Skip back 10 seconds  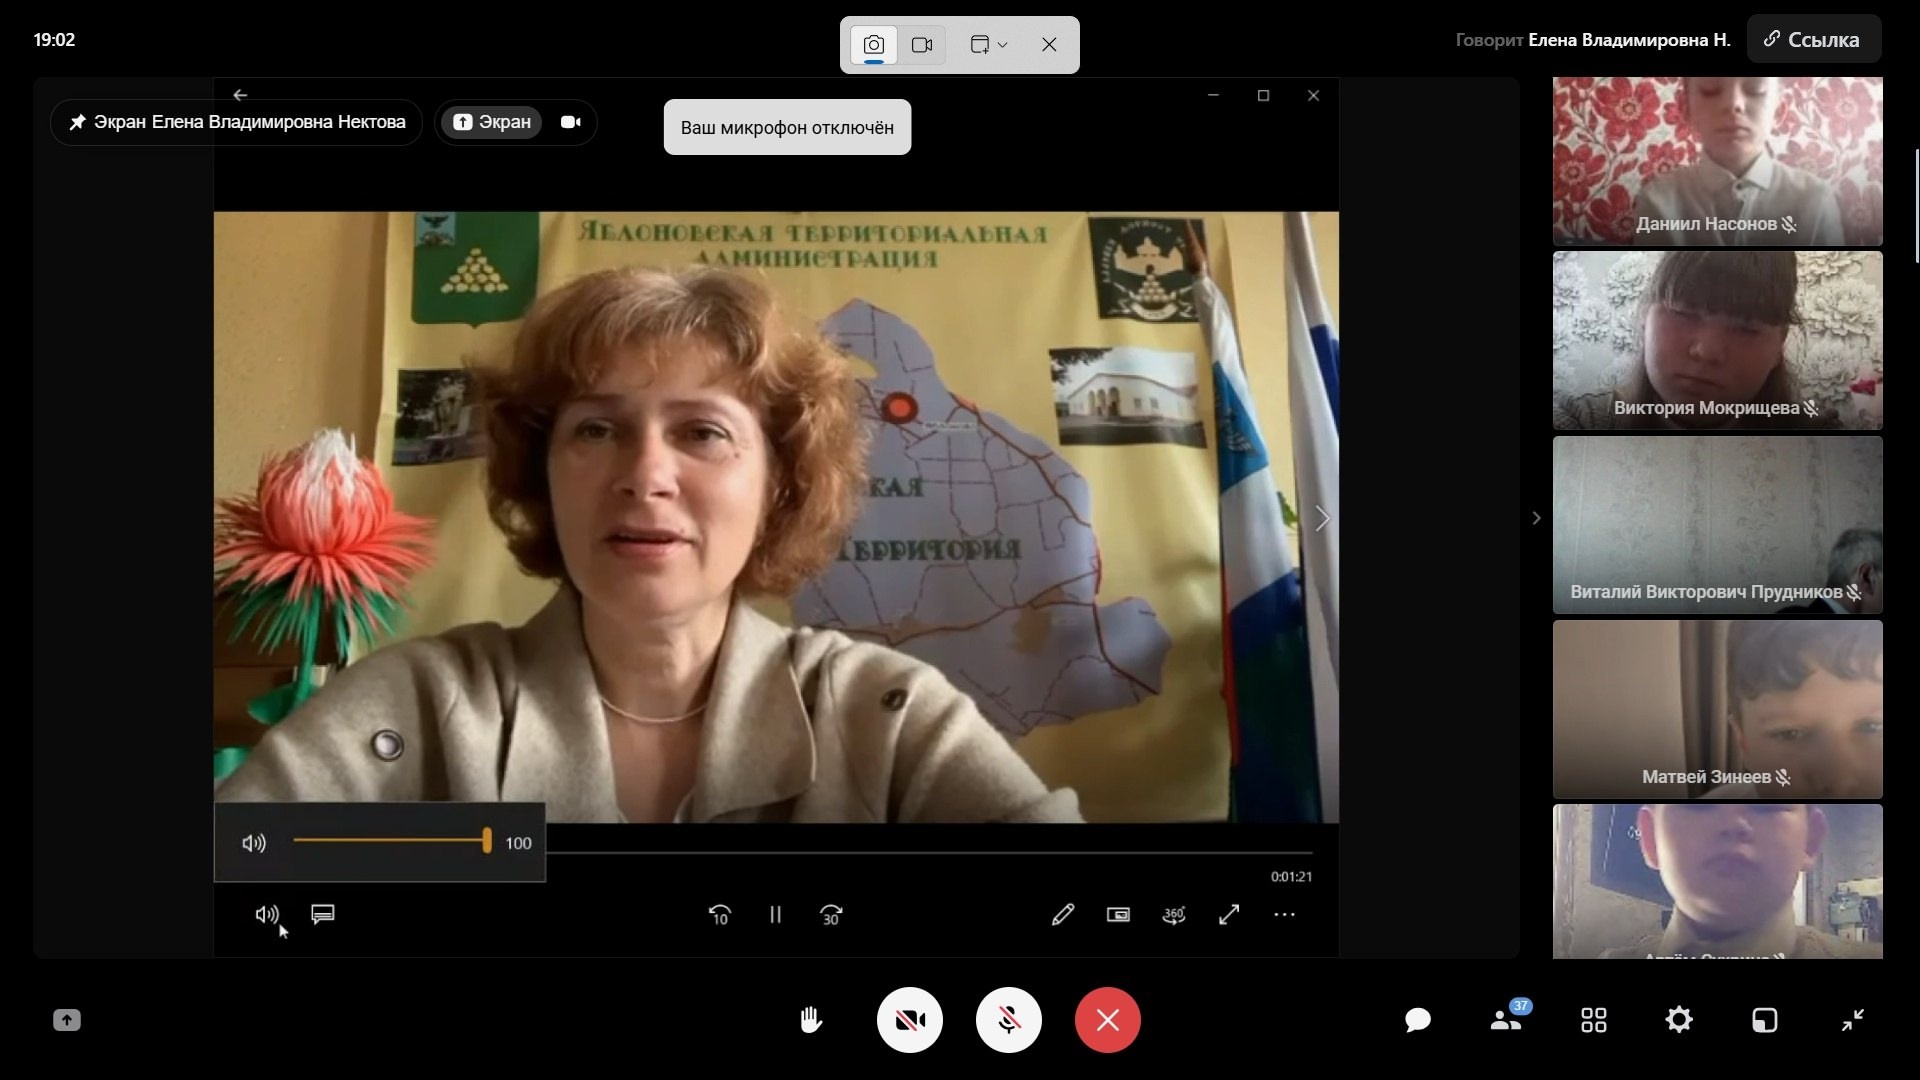pyautogui.click(x=719, y=915)
